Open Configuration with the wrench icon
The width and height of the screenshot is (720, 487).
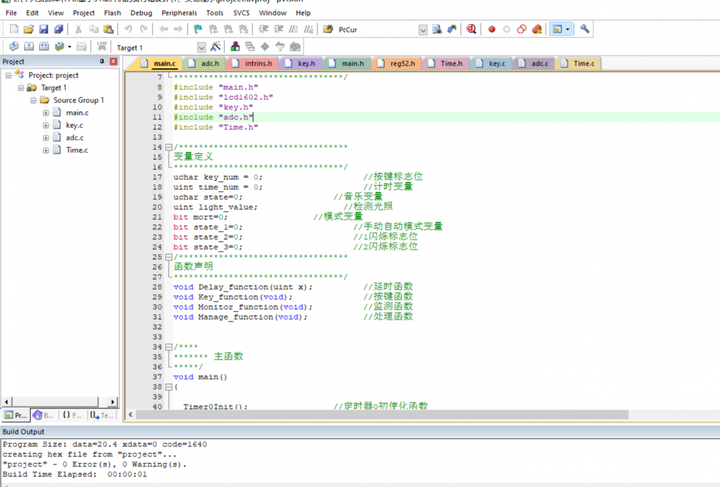pyautogui.click(x=585, y=29)
